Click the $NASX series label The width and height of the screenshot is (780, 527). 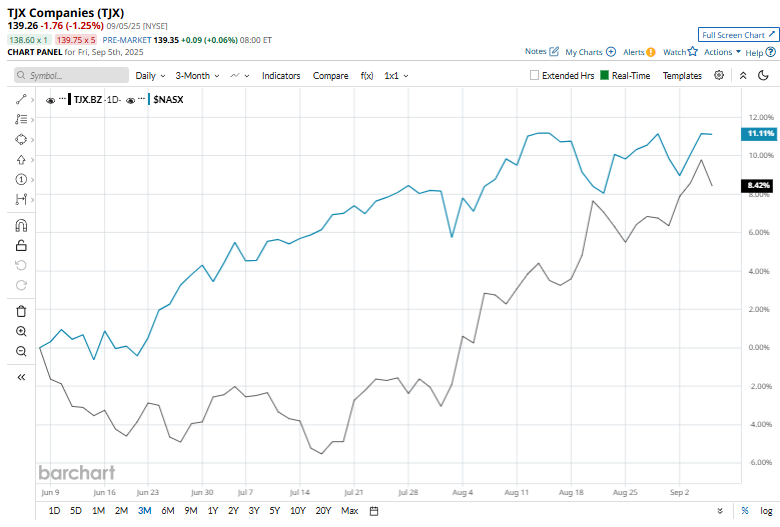pos(168,100)
